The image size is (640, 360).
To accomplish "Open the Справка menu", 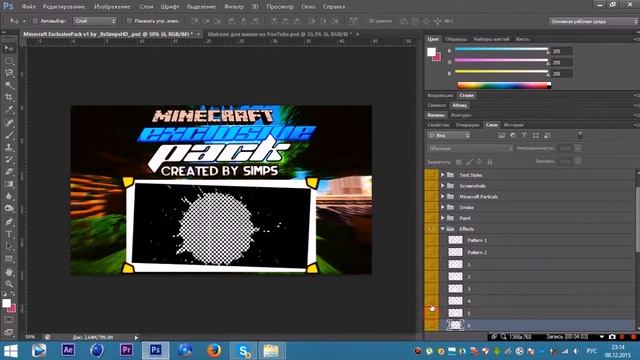I will pyautogui.click(x=334, y=7).
